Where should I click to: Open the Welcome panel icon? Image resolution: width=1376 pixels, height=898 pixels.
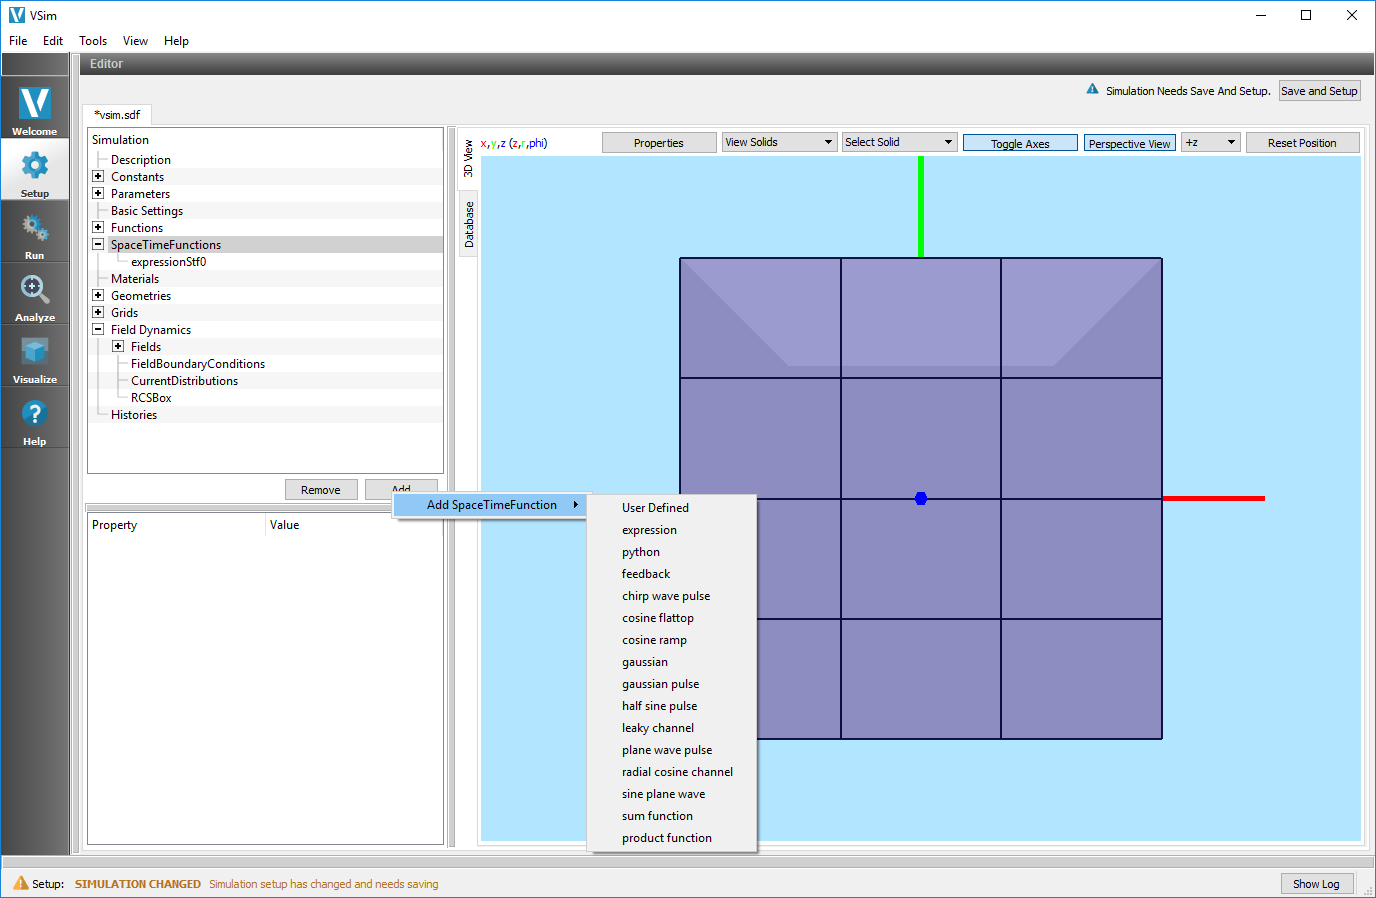(35, 103)
